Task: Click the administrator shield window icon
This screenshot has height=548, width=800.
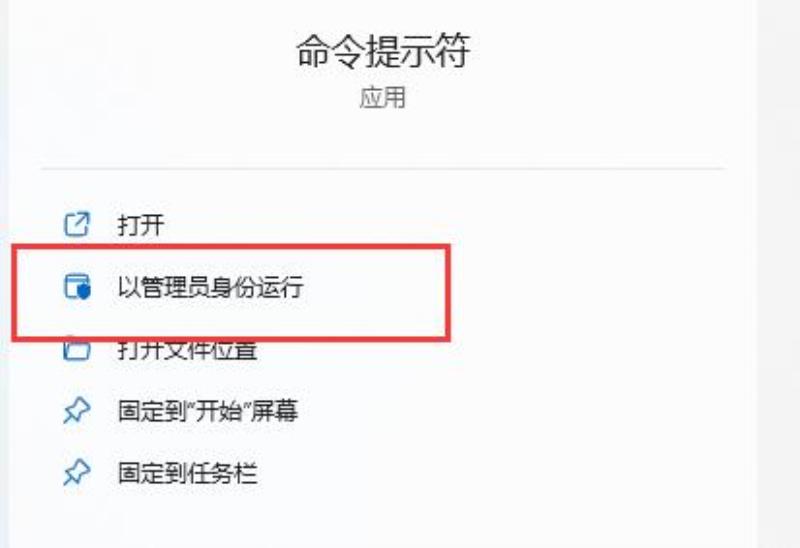Action: (x=77, y=286)
